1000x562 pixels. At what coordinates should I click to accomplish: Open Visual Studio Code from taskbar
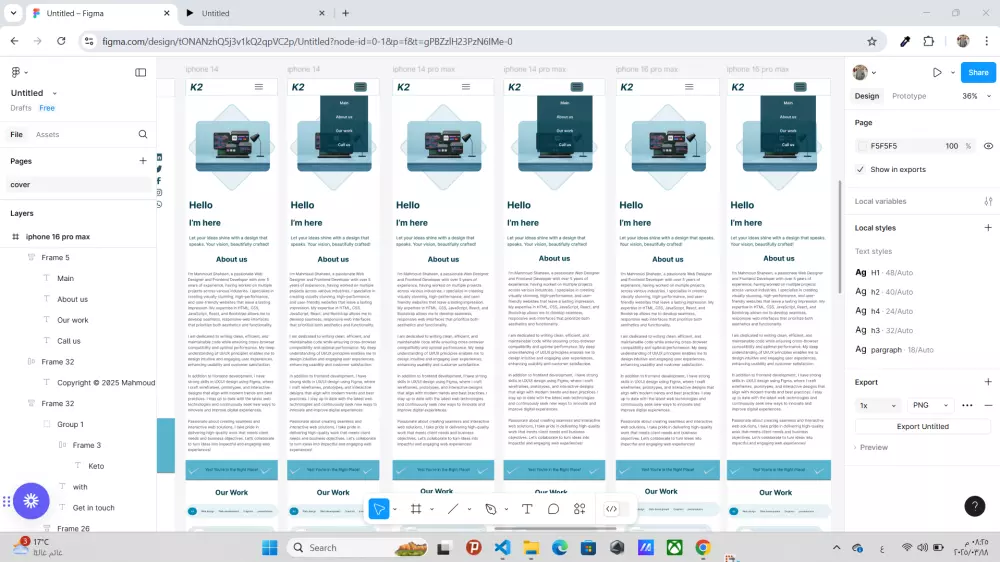pyautogui.click(x=502, y=547)
